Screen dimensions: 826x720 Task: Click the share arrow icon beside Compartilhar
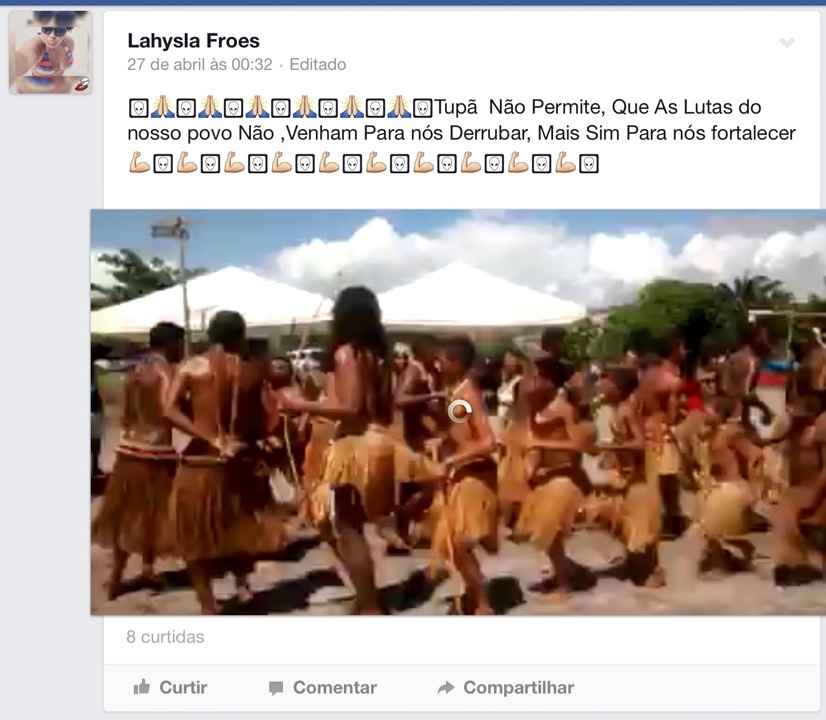(446, 687)
